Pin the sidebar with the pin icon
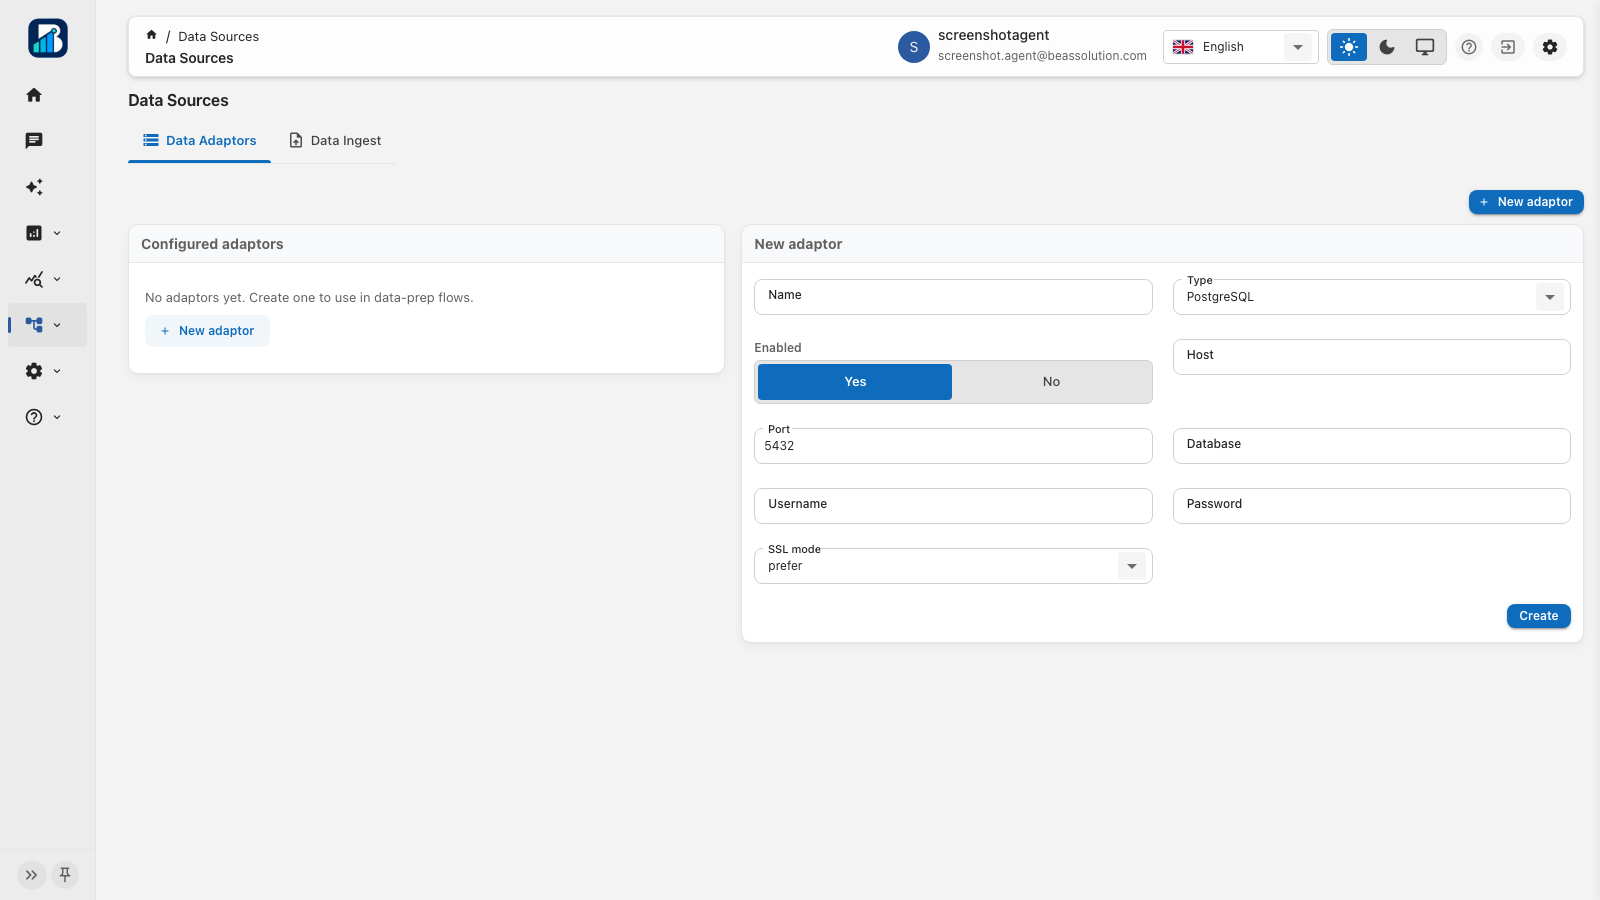The image size is (1600, 900). pos(65,875)
